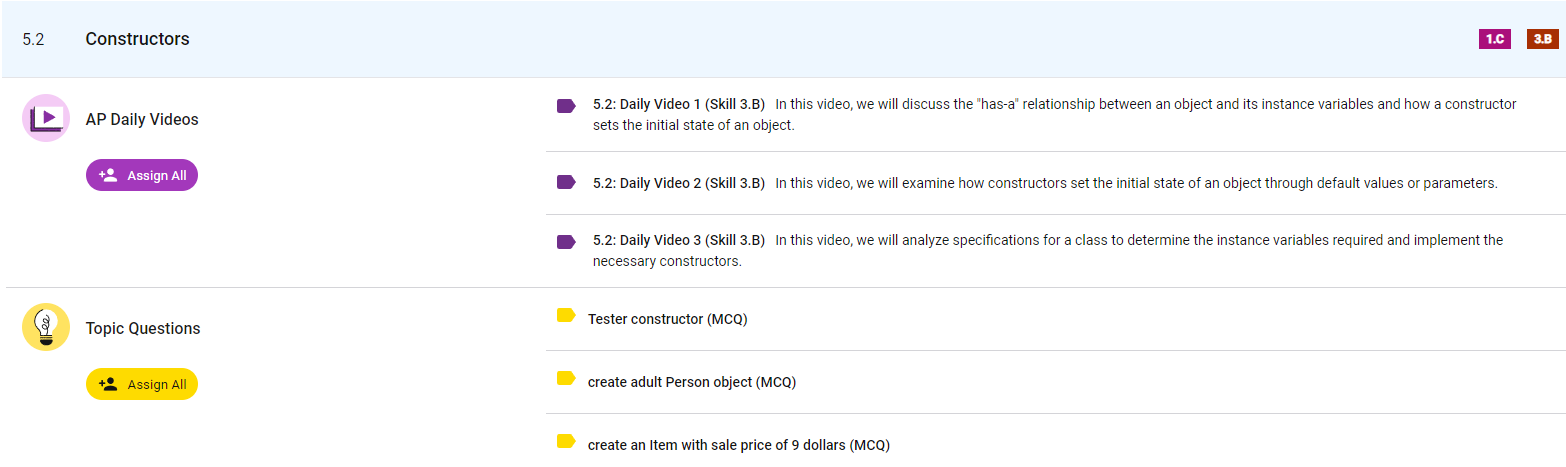The height and width of the screenshot is (467, 1566).
Task: Click yellow tag next to create an Item question
Action: coord(566,441)
